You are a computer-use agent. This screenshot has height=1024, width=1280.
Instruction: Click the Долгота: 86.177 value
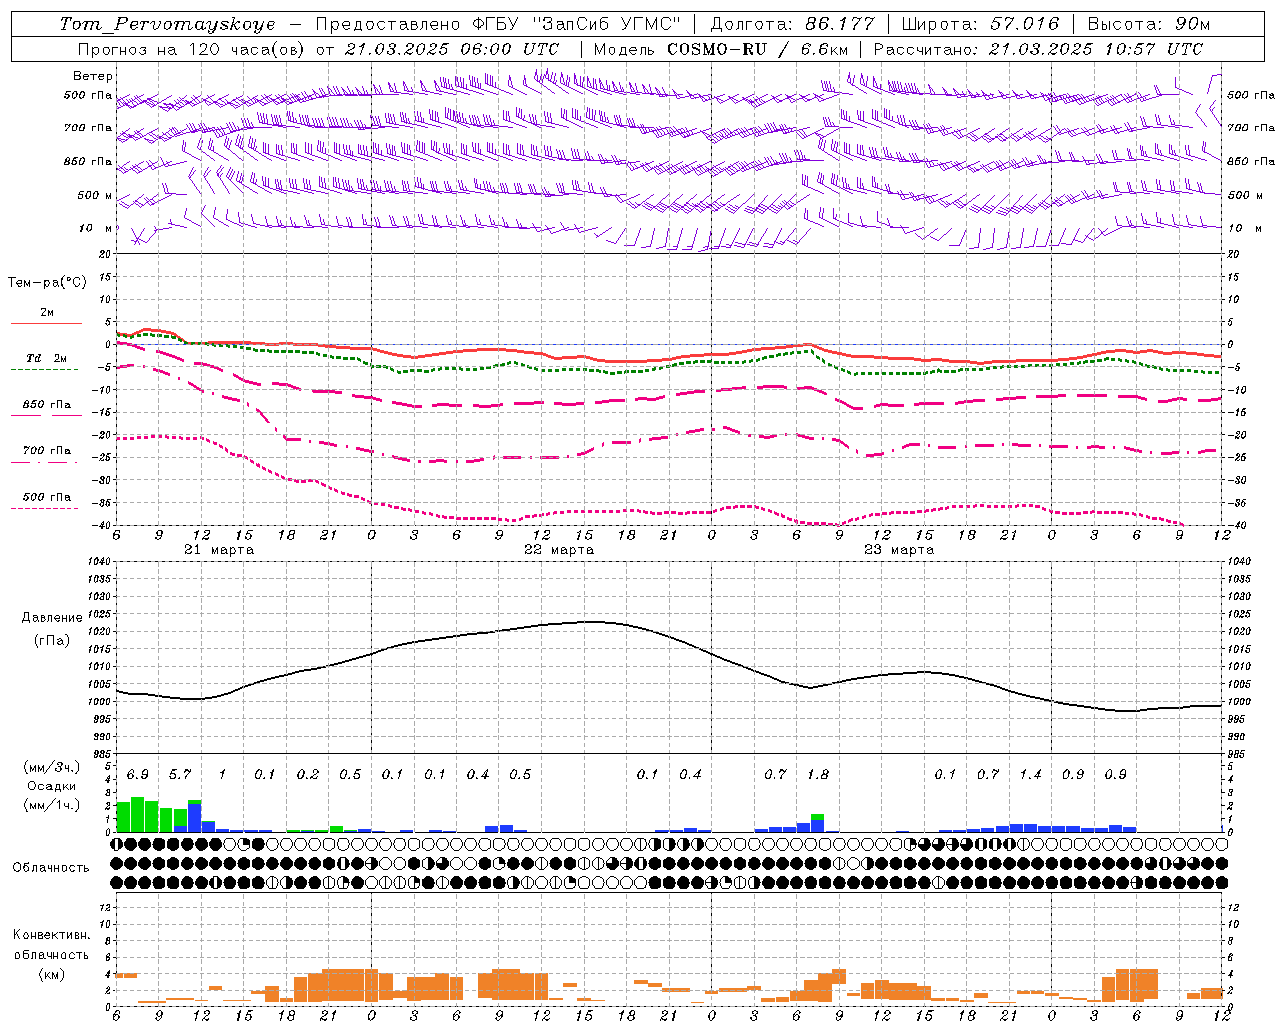792,24
